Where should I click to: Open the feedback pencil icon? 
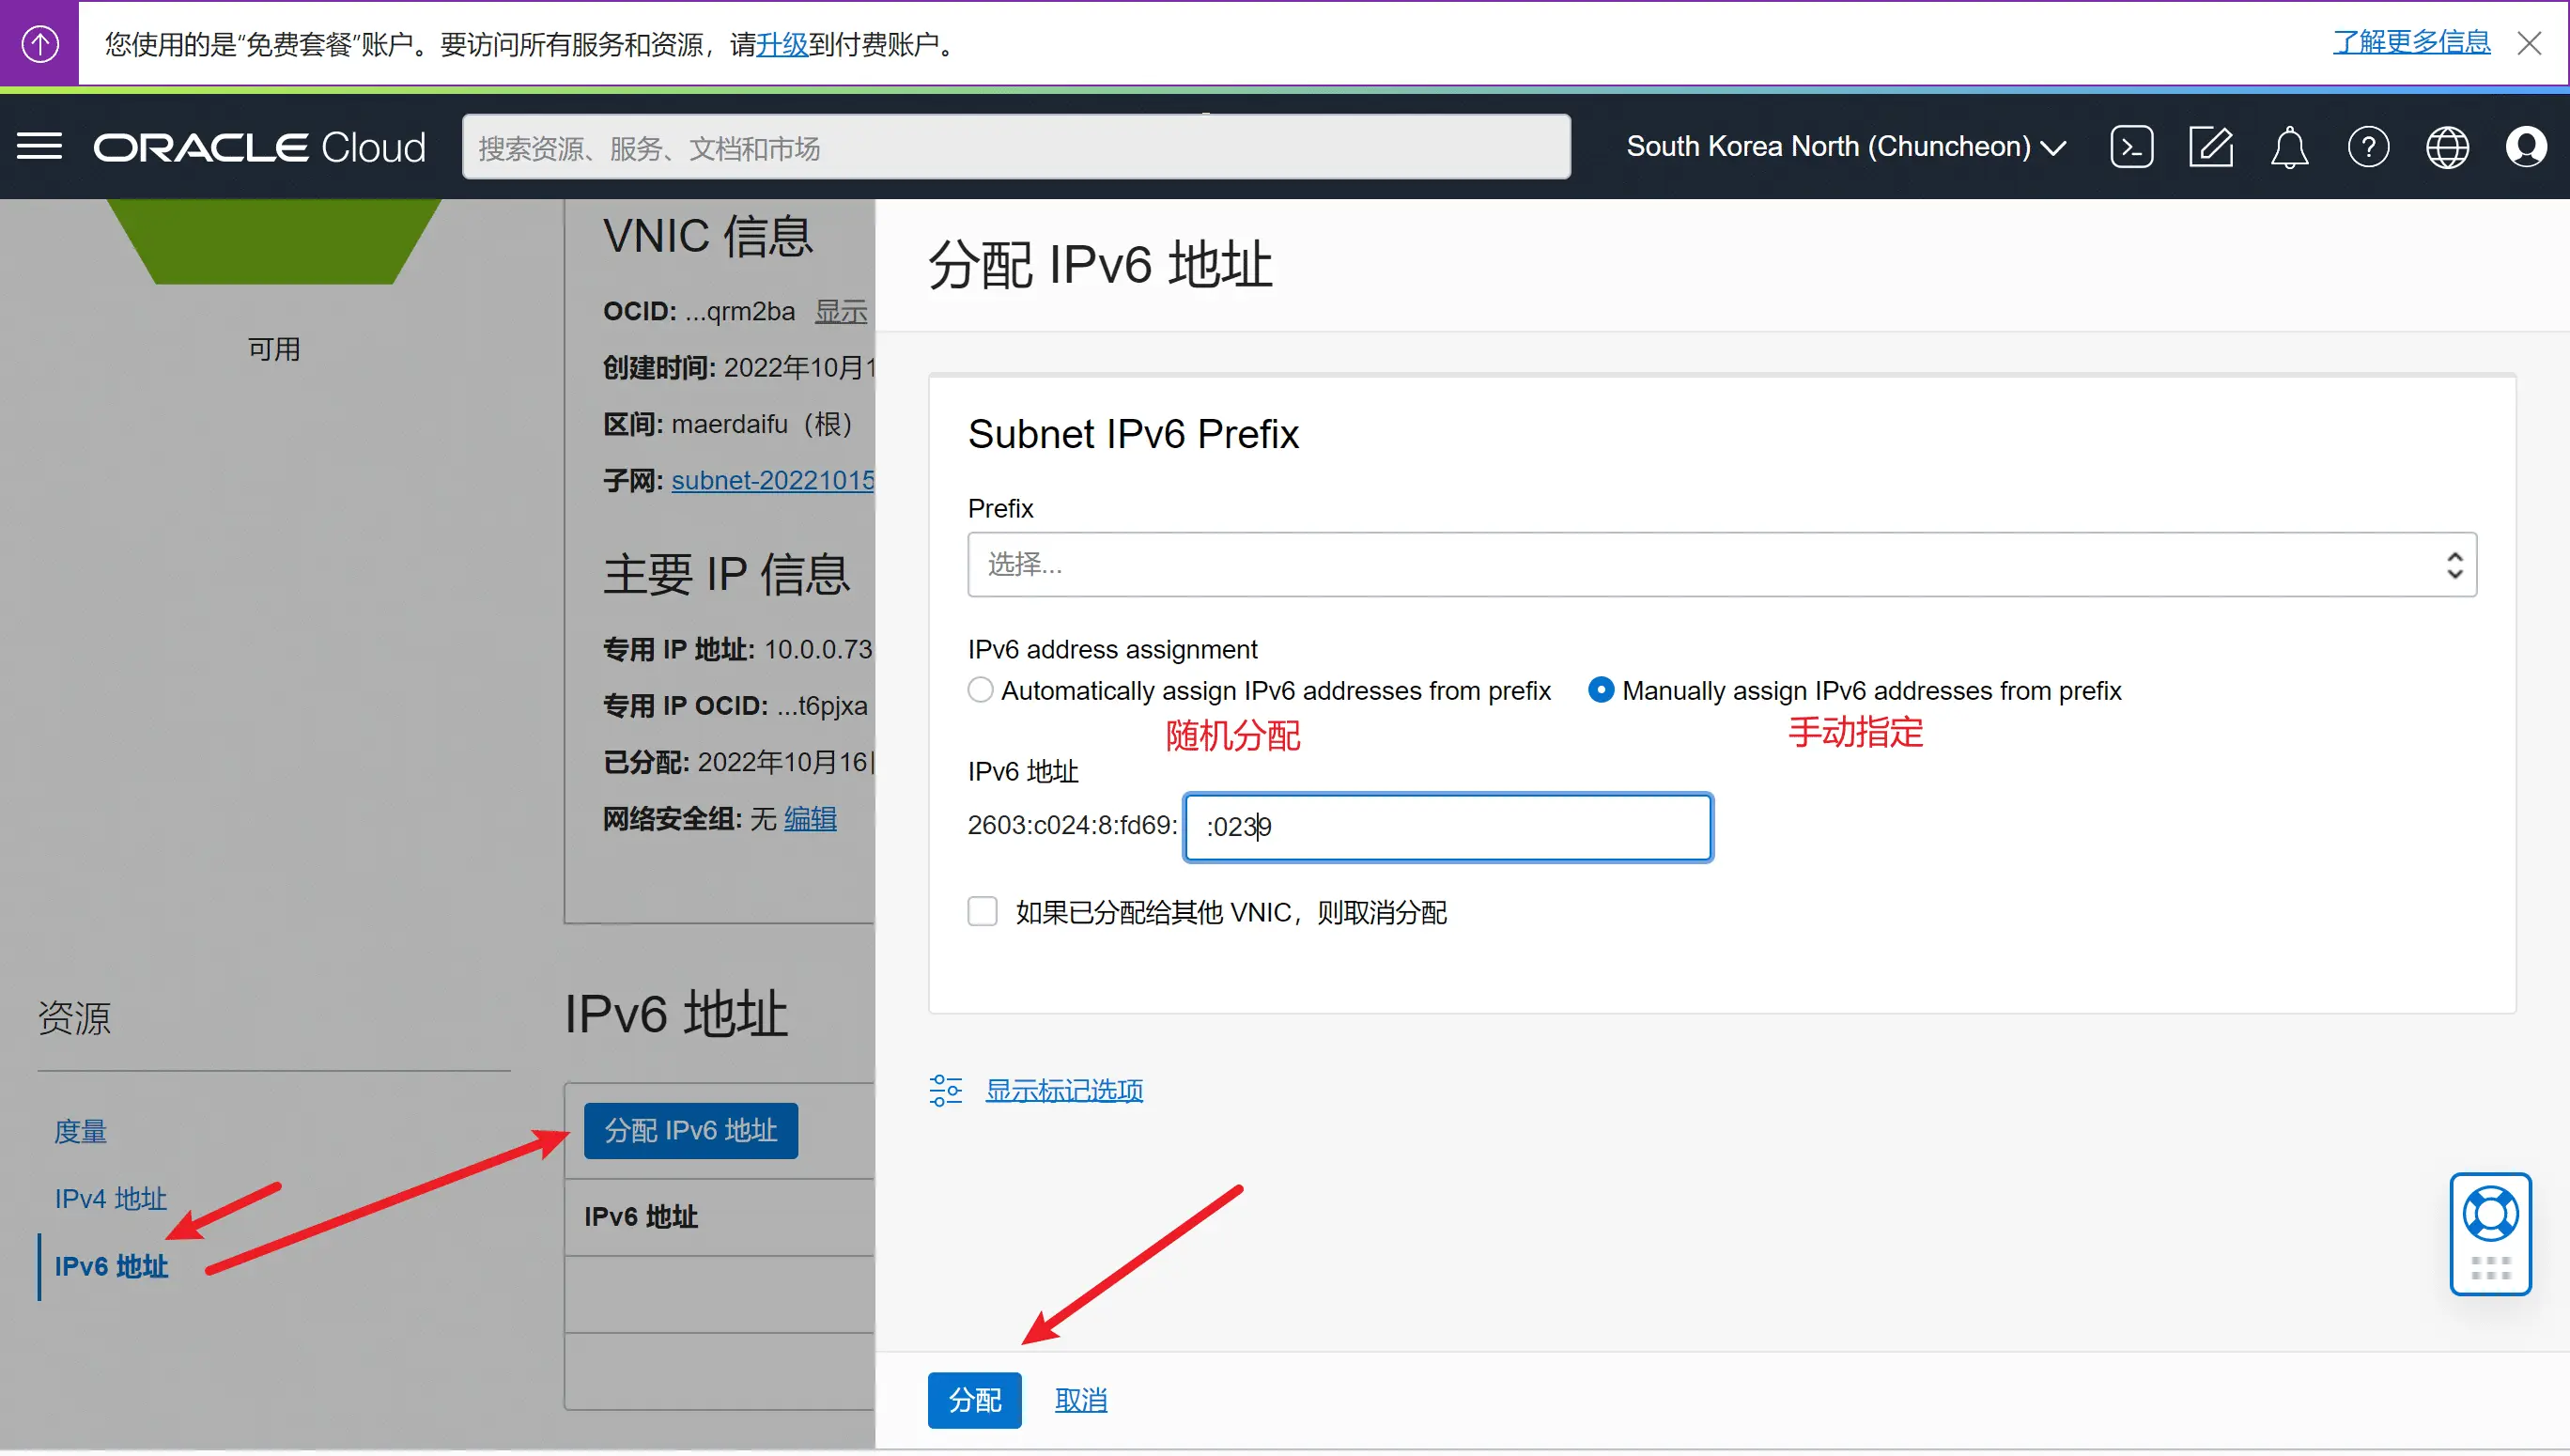pyautogui.click(x=2211, y=146)
